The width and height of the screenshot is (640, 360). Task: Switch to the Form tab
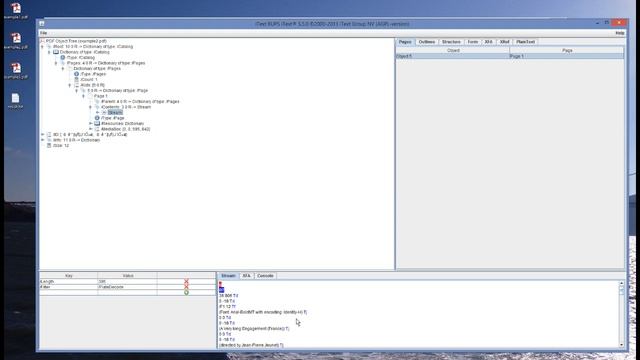tap(473, 42)
